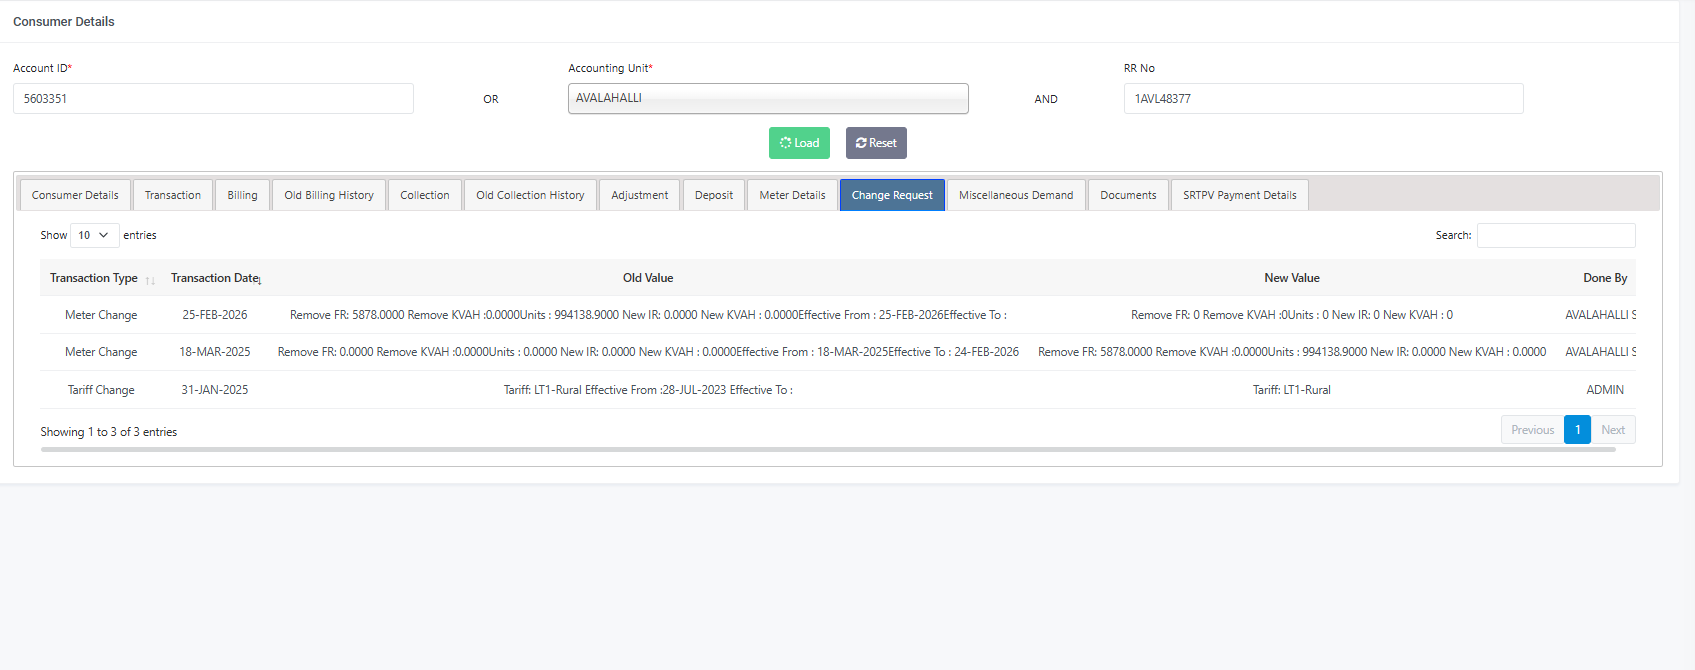Go to the Adjustment tab
The image size is (1695, 670).
[x=640, y=195]
